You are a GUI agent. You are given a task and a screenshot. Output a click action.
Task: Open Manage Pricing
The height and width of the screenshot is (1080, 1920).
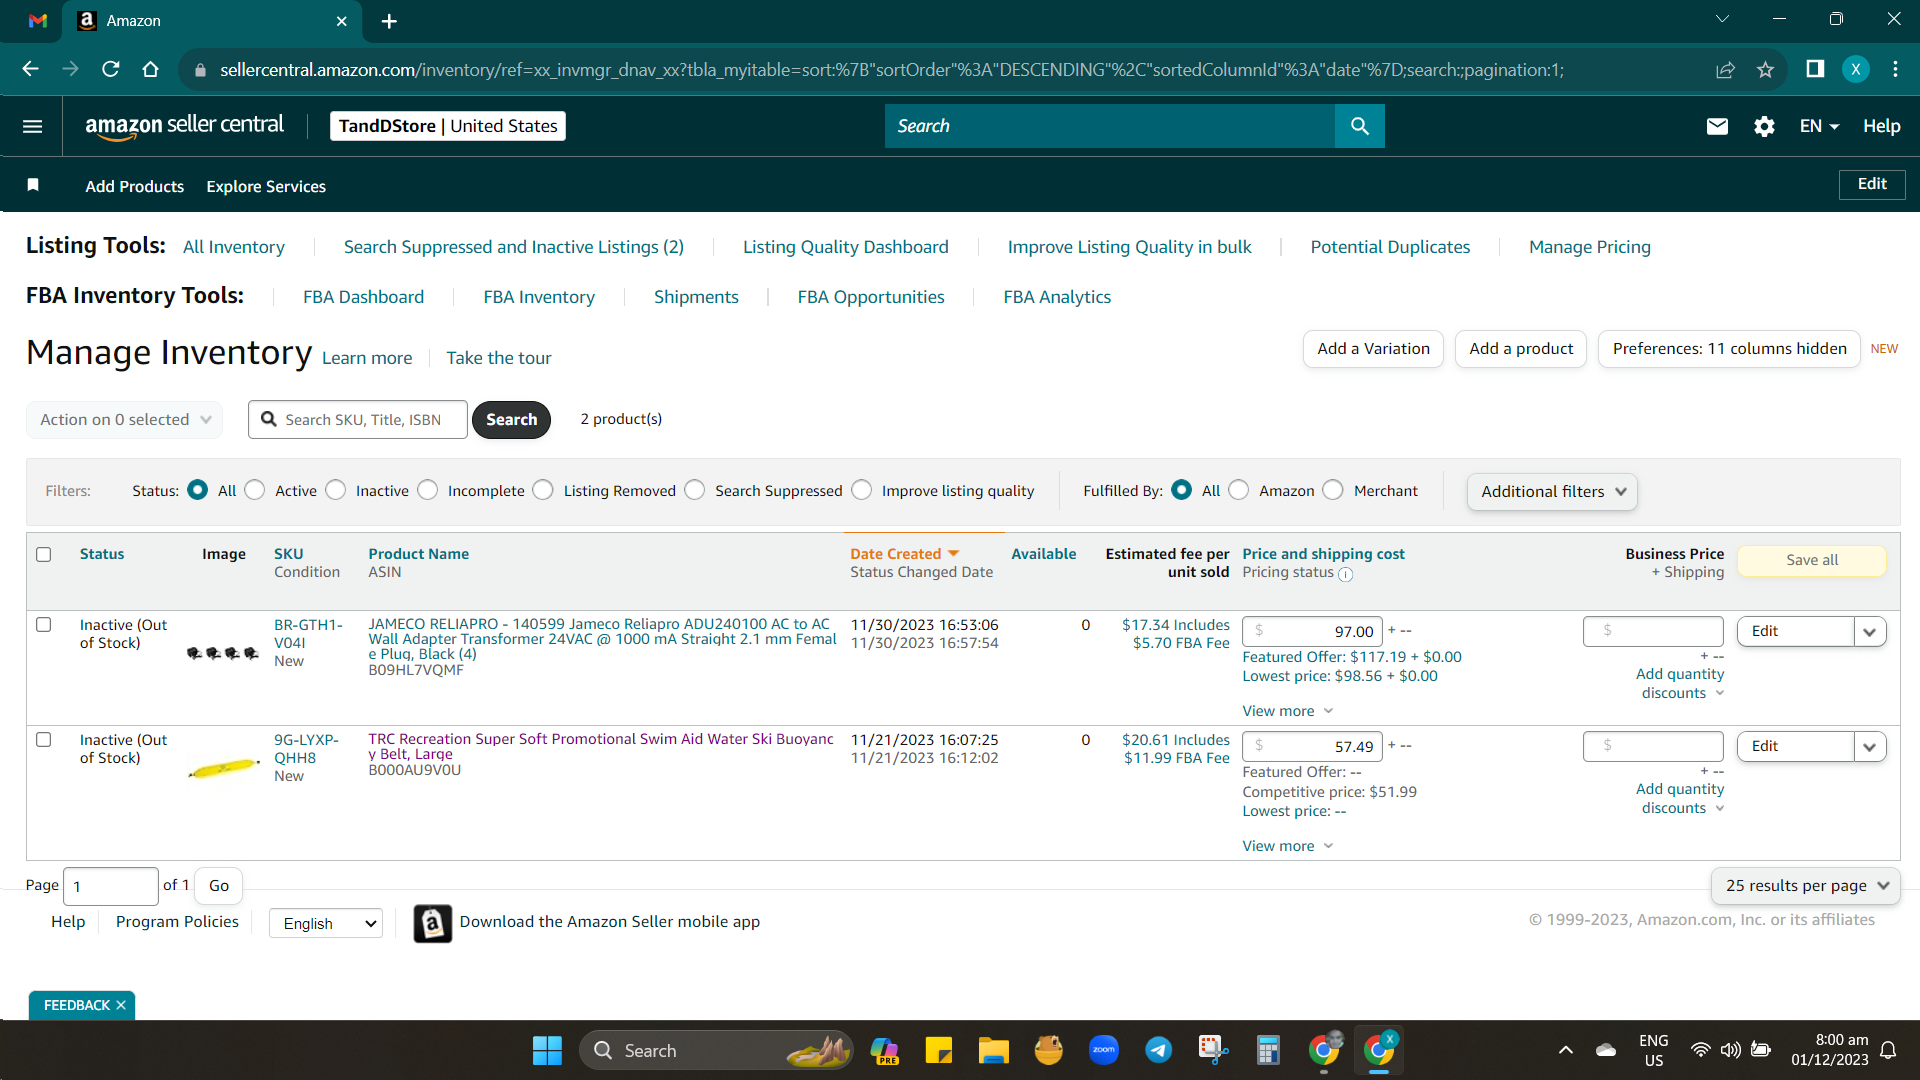coord(1590,247)
